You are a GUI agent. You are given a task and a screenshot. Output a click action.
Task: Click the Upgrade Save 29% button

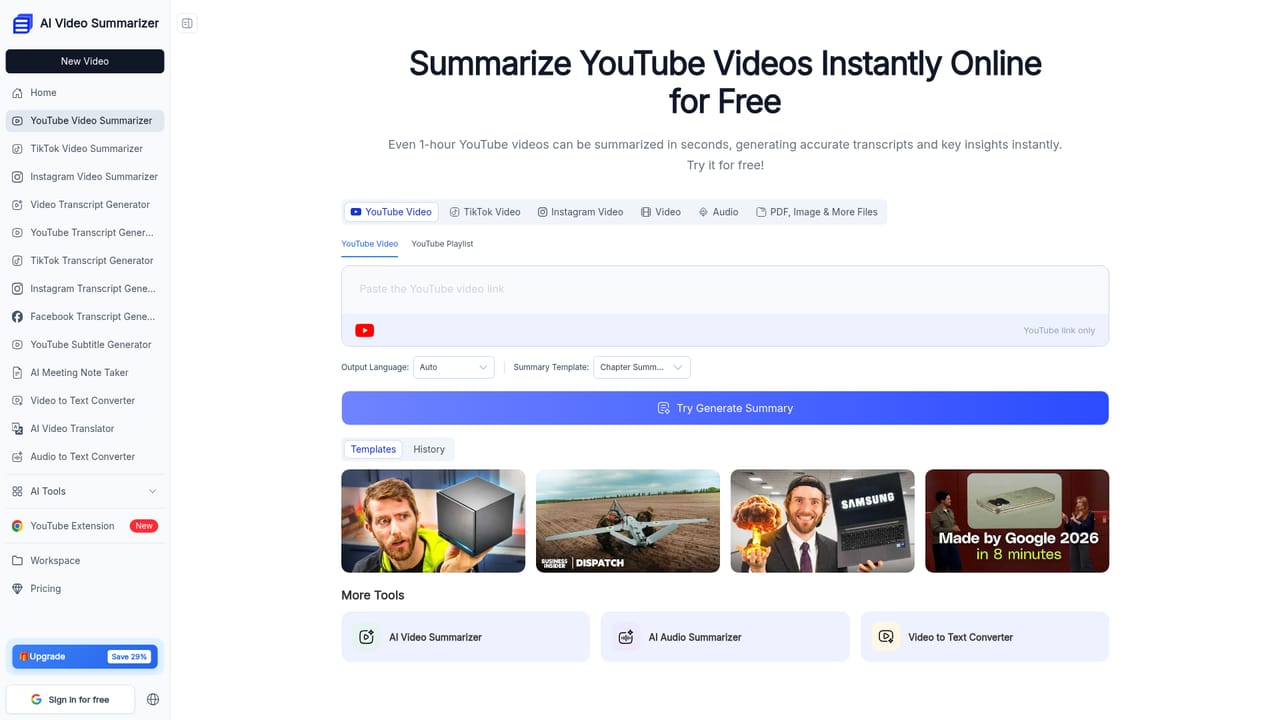coord(85,656)
